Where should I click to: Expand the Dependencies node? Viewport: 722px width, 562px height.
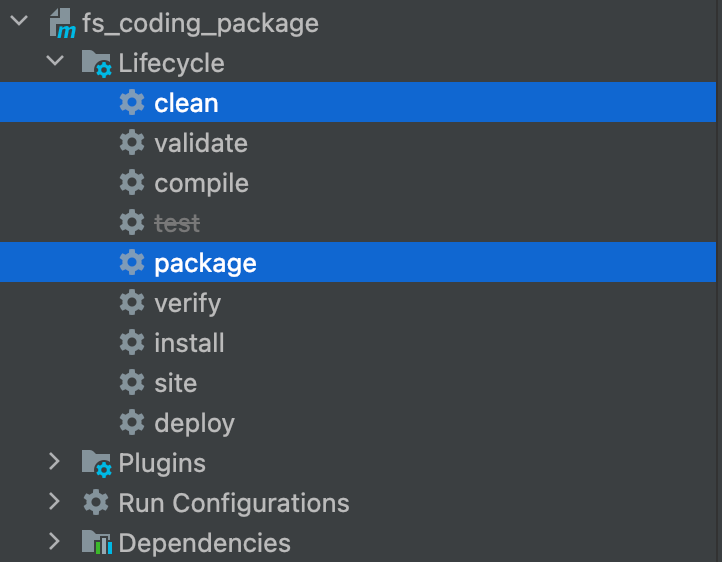coord(54,543)
